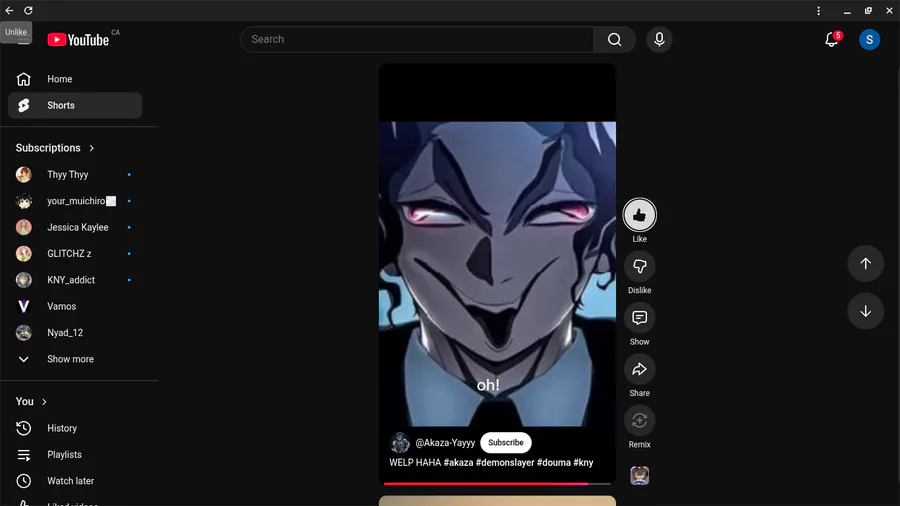Open the notifications bell

(x=832, y=40)
